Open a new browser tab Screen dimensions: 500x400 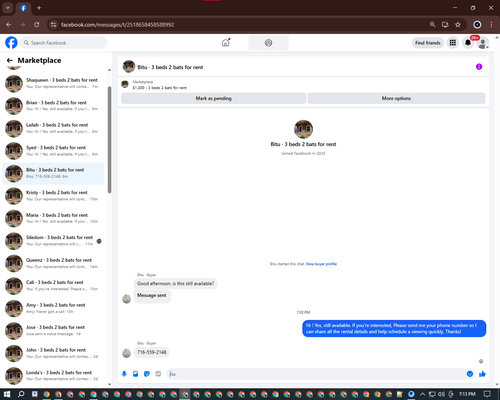click(39, 8)
